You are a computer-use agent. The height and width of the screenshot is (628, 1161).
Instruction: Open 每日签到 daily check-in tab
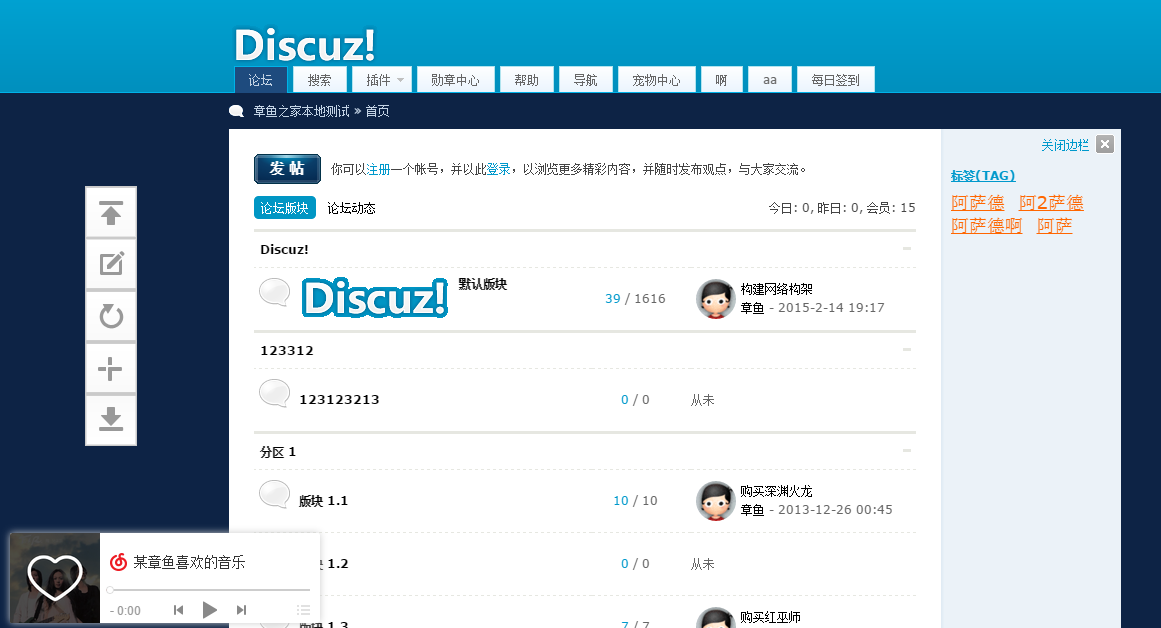pos(835,79)
